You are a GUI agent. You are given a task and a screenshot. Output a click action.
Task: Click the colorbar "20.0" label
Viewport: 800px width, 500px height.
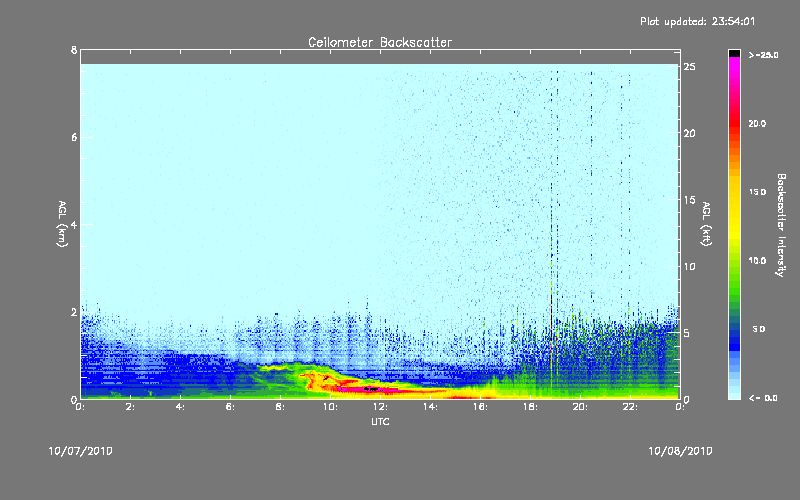click(757, 123)
